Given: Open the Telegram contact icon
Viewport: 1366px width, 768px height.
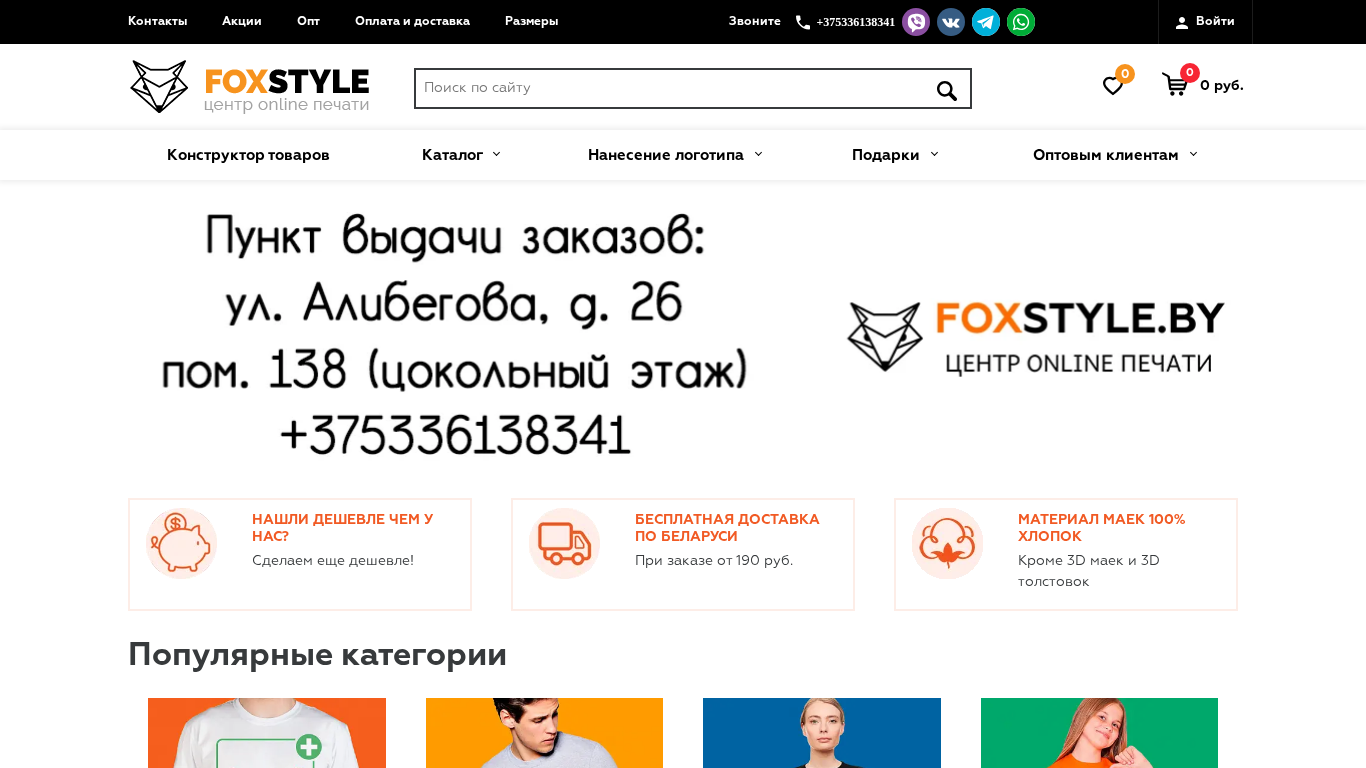Looking at the screenshot, I should coord(986,22).
